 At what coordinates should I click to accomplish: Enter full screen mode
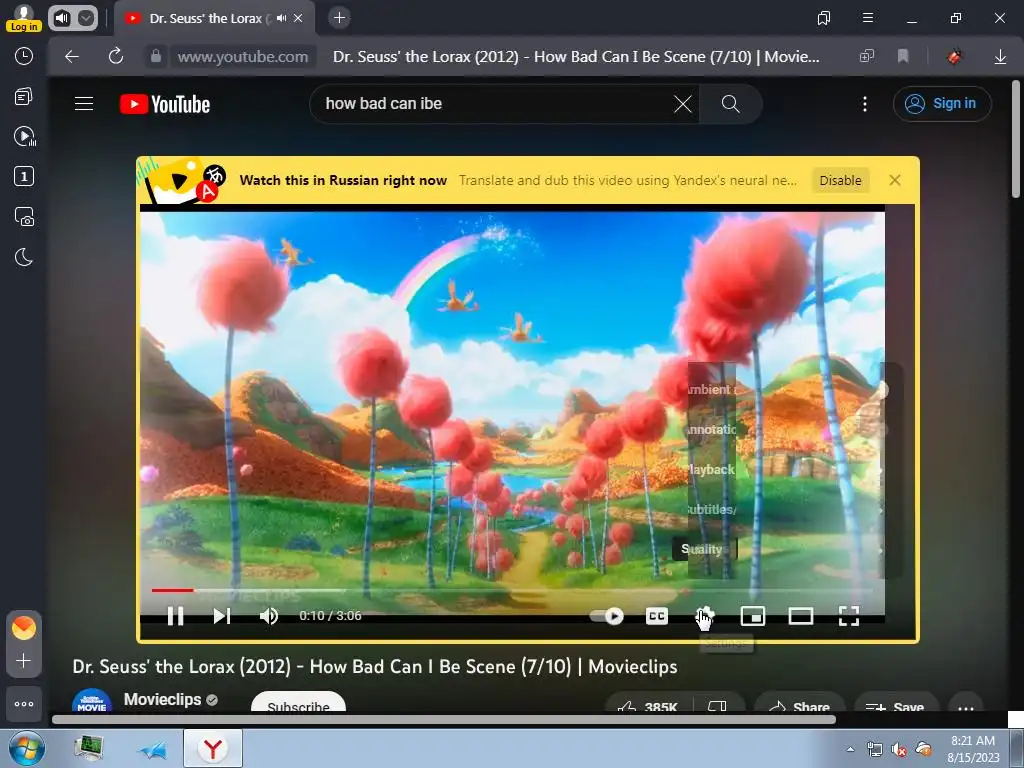click(x=848, y=616)
